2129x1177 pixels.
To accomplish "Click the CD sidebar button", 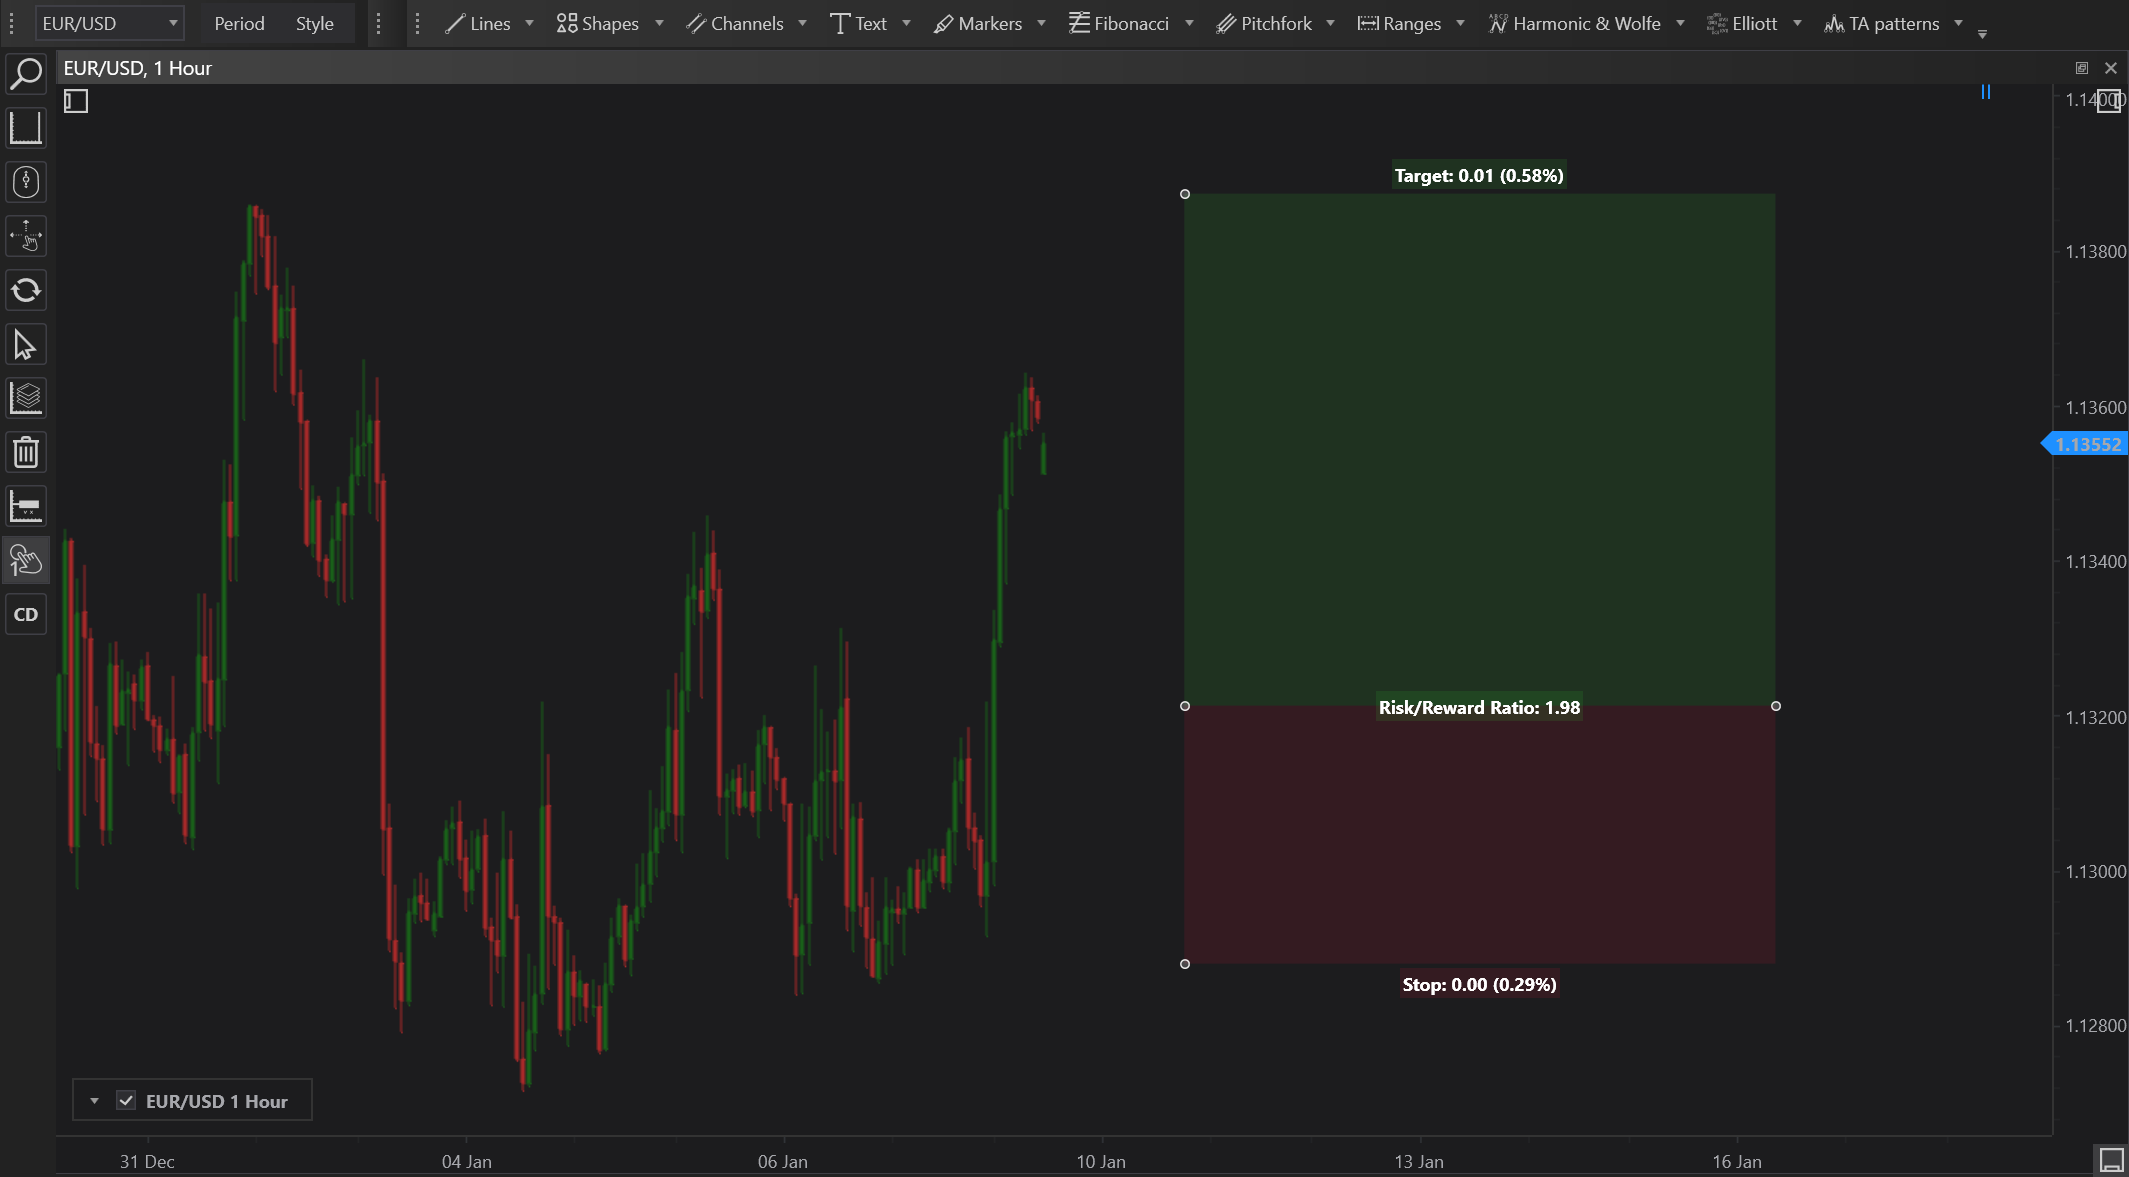I will coord(26,615).
